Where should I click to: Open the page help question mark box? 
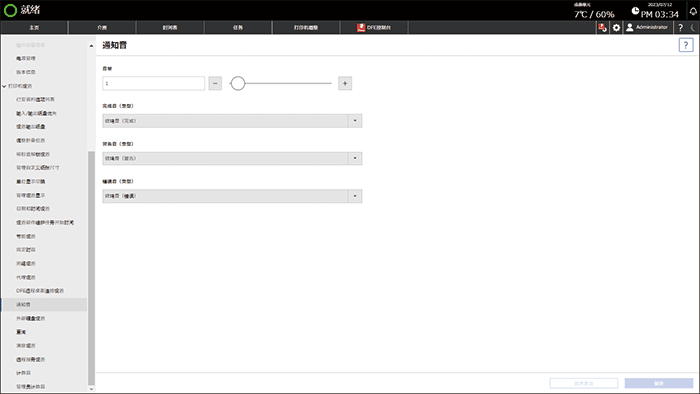(686, 45)
